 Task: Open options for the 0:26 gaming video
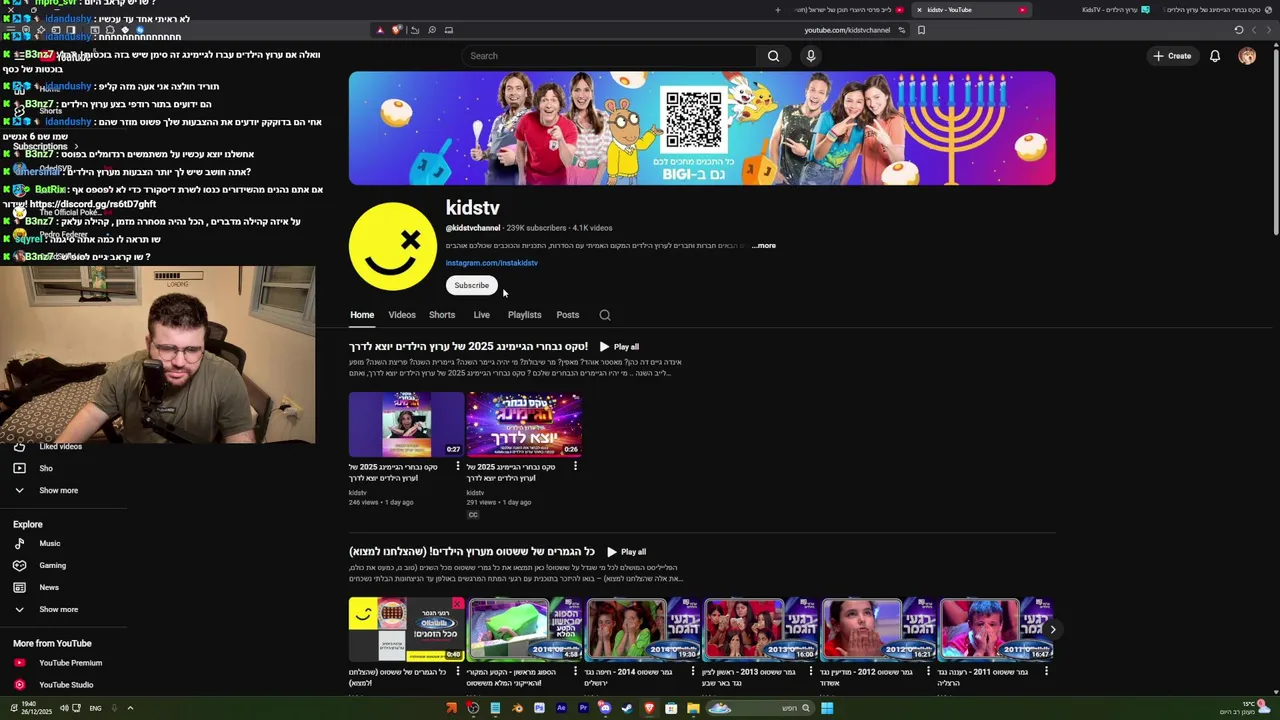point(575,466)
